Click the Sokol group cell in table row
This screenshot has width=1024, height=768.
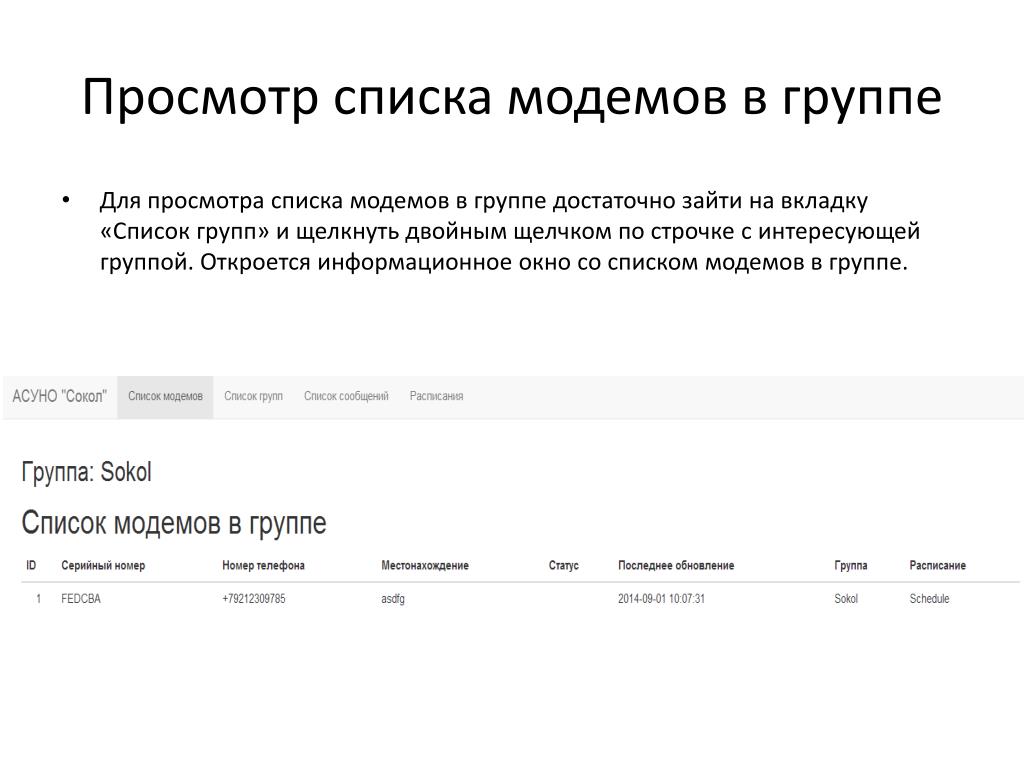click(846, 599)
